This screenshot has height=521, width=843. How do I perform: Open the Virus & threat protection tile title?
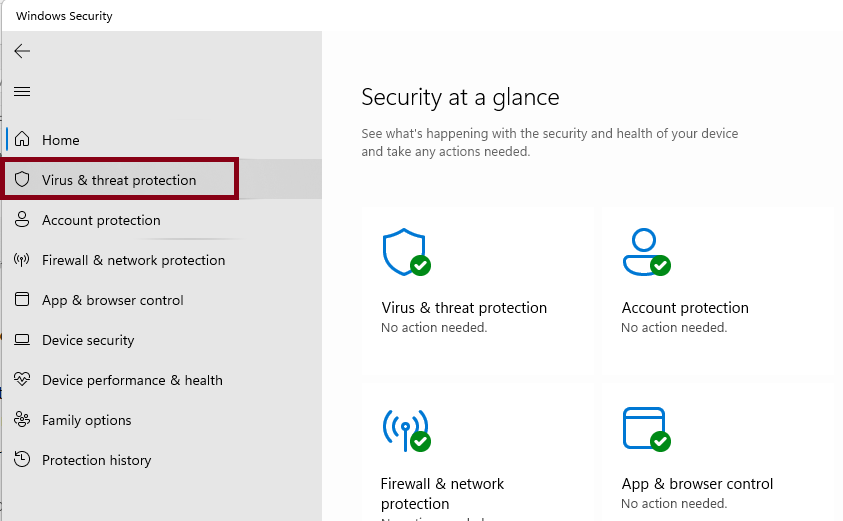click(464, 308)
